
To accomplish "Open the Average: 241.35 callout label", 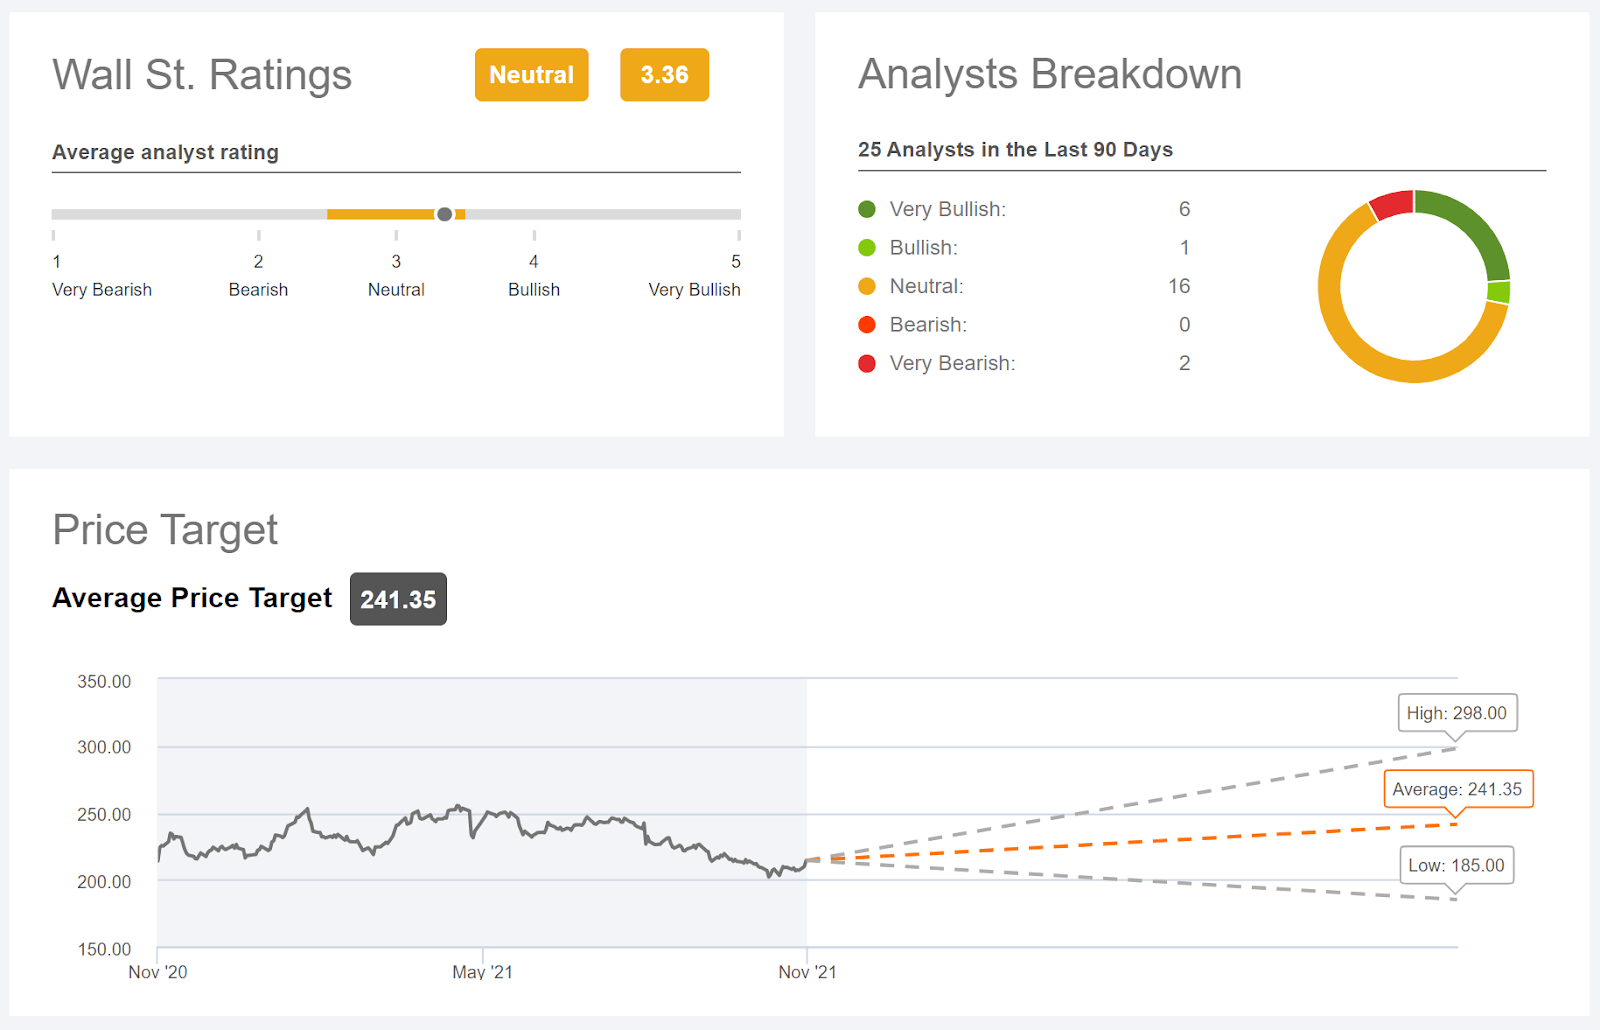I will 1458,789.
